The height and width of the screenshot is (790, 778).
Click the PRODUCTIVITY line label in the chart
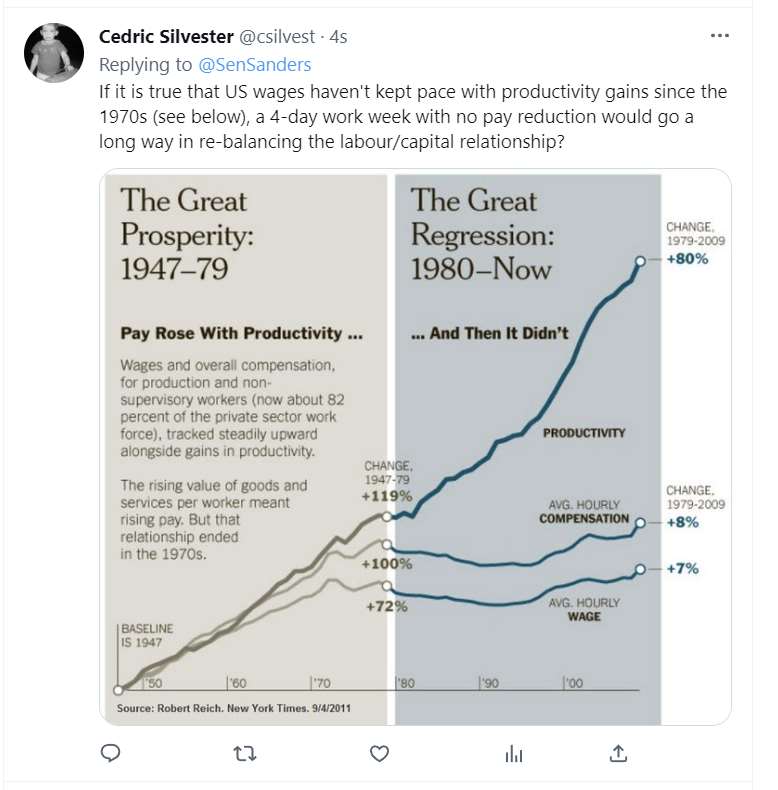[584, 433]
